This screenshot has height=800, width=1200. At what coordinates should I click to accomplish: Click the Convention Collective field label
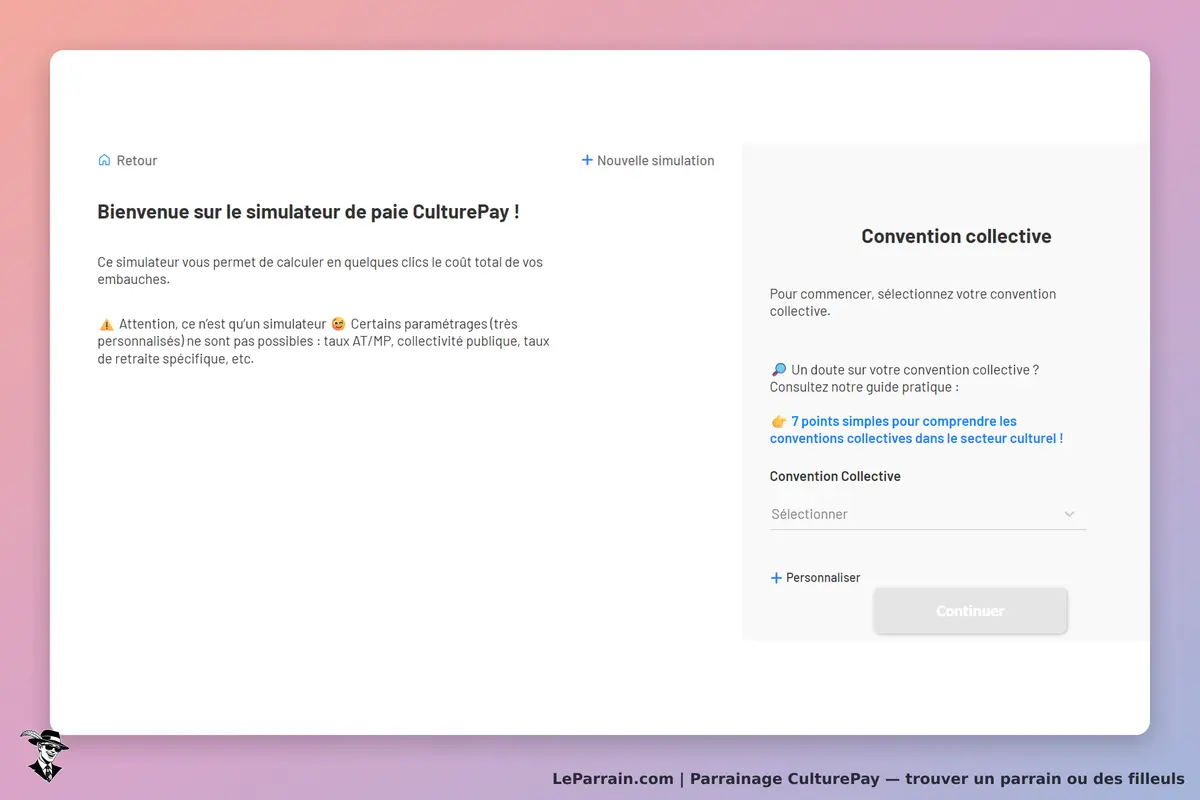[835, 476]
